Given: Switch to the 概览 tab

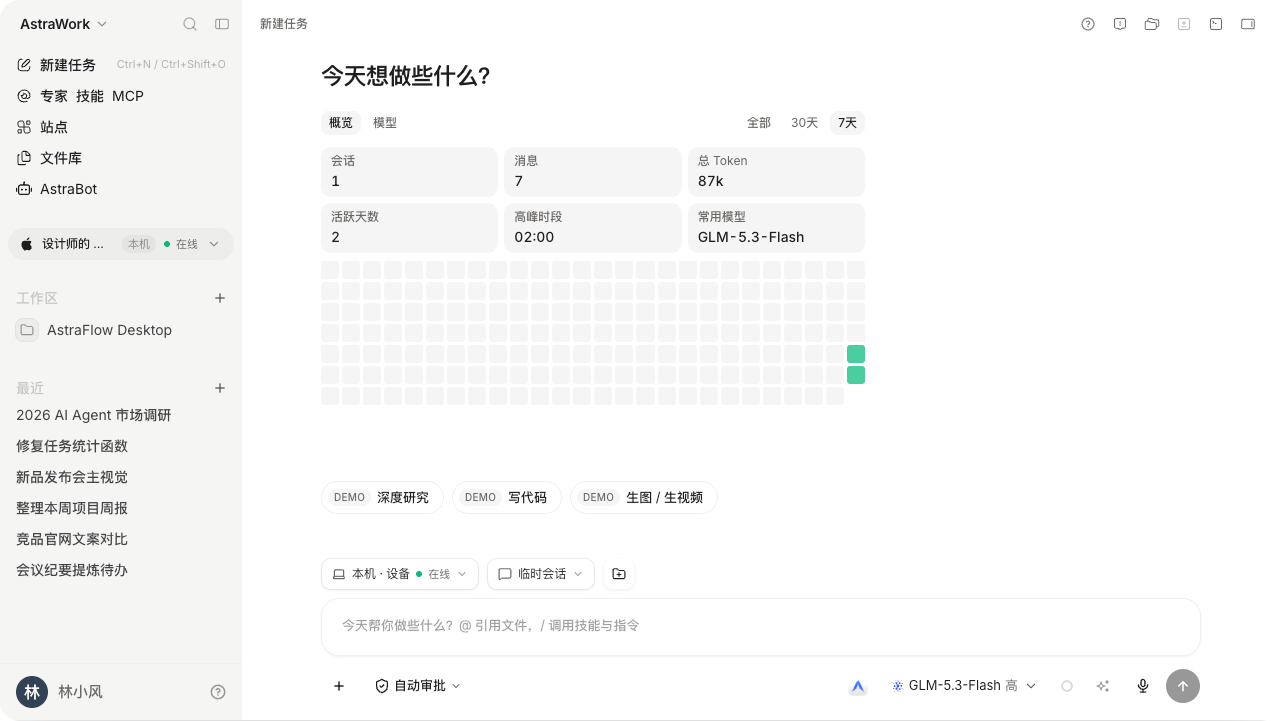Looking at the screenshot, I should click(341, 123).
